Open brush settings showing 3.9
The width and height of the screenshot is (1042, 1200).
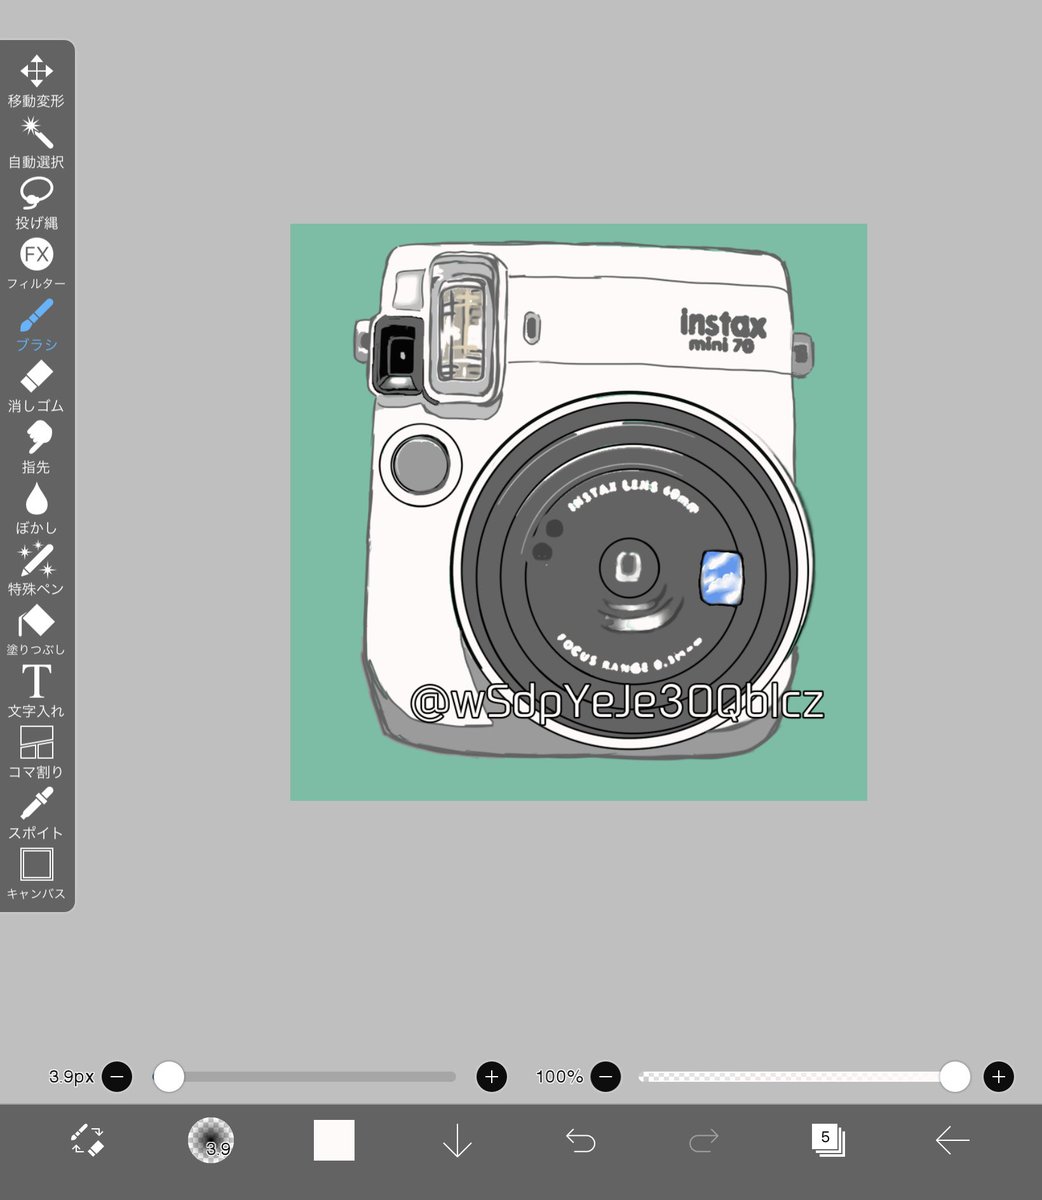pyautogui.click(x=211, y=1140)
